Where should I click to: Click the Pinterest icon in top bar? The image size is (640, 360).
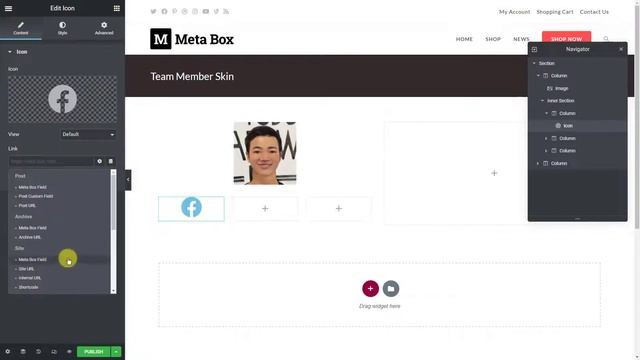coord(174,11)
